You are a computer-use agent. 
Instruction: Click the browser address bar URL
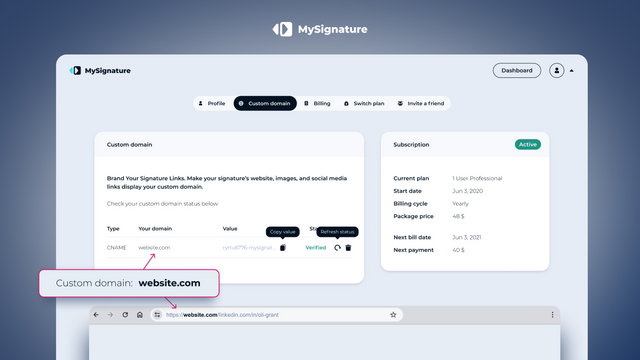(222, 315)
